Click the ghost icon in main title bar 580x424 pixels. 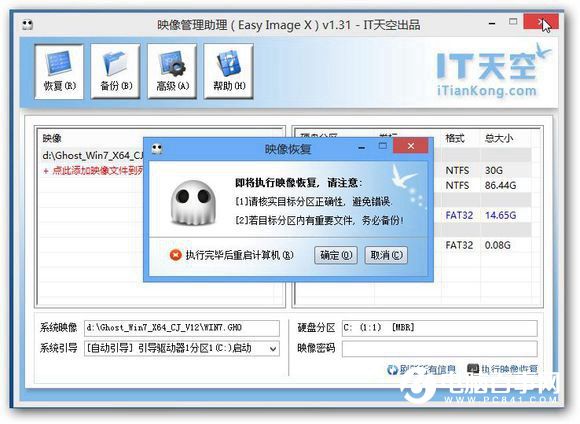[x=28, y=25]
